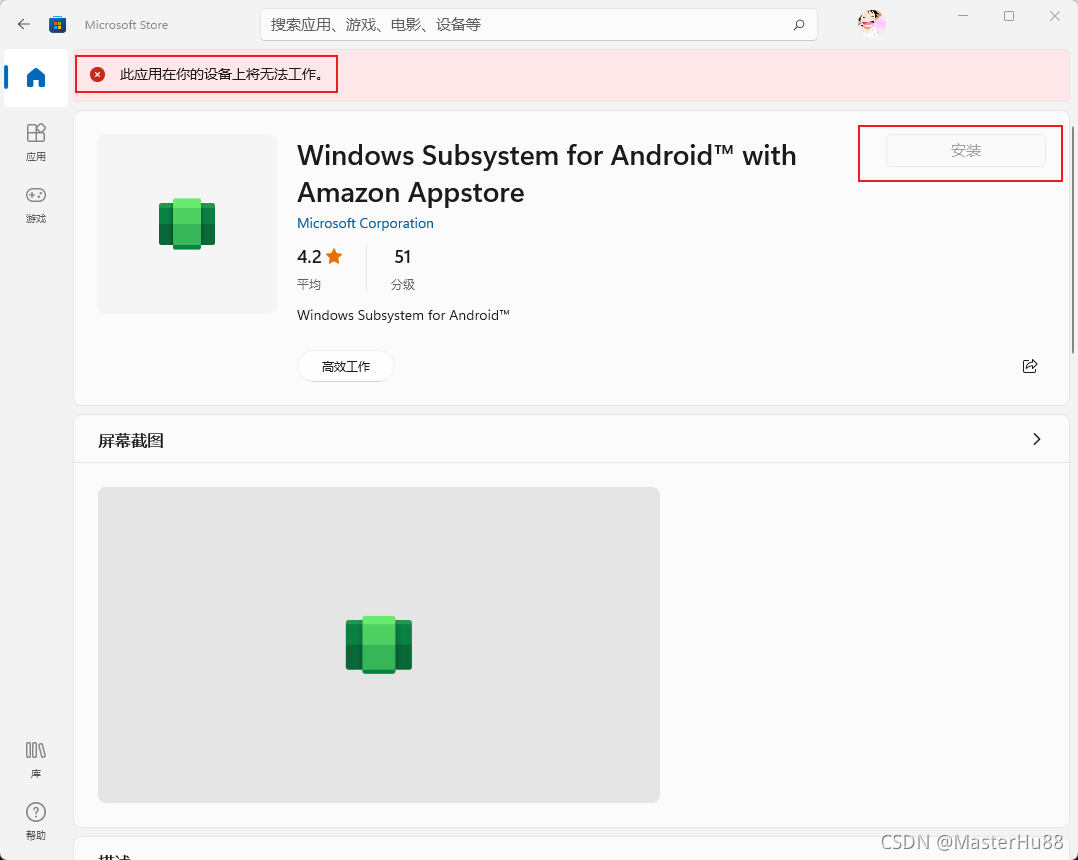
Task: Open the user profile avatar
Action: [x=871, y=23]
